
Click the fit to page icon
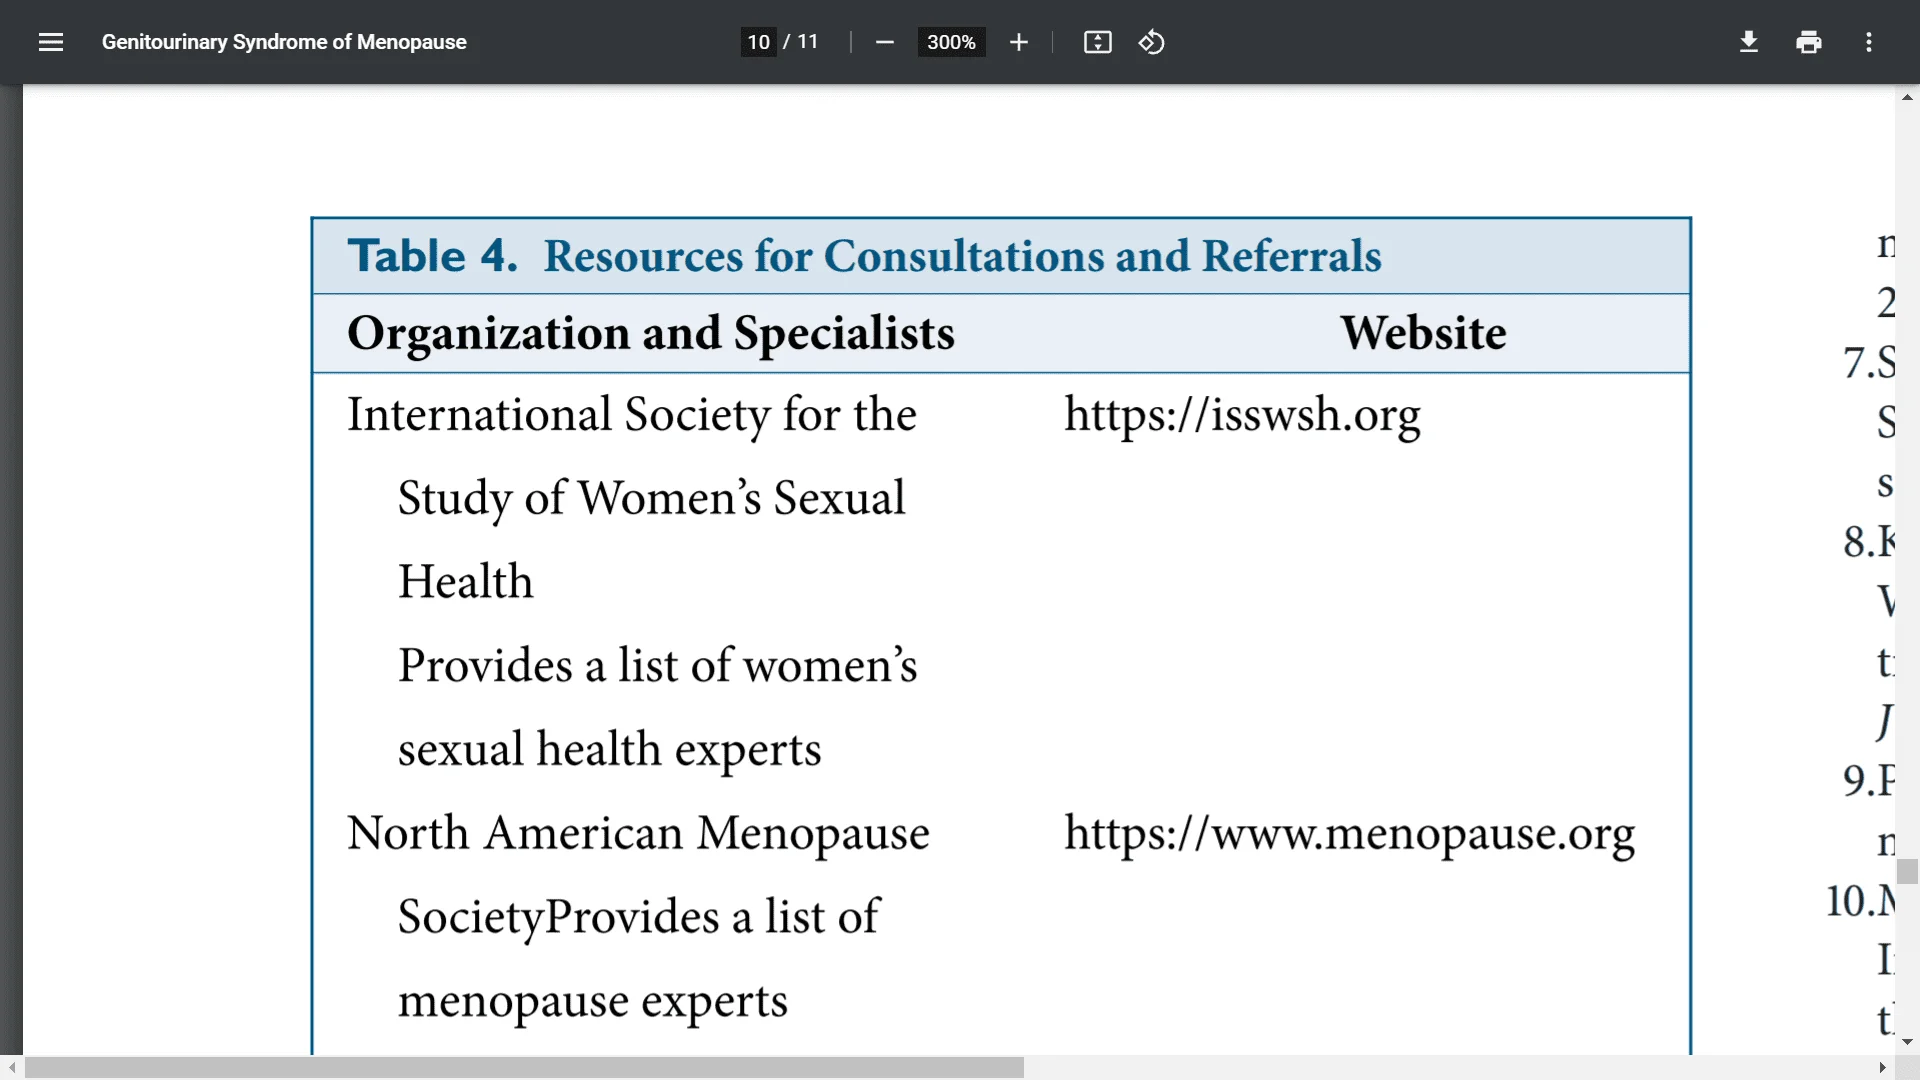pos(1097,42)
